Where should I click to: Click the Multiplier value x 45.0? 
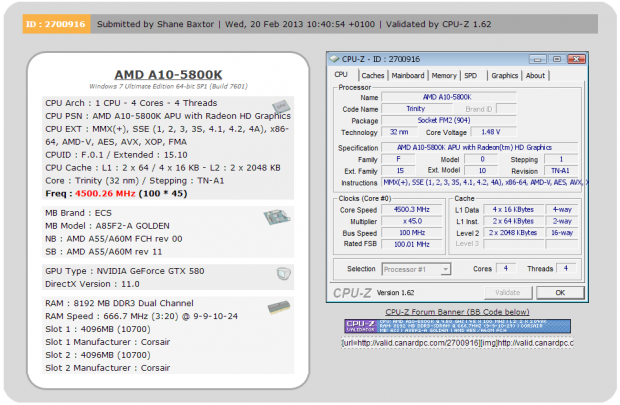[412, 221]
